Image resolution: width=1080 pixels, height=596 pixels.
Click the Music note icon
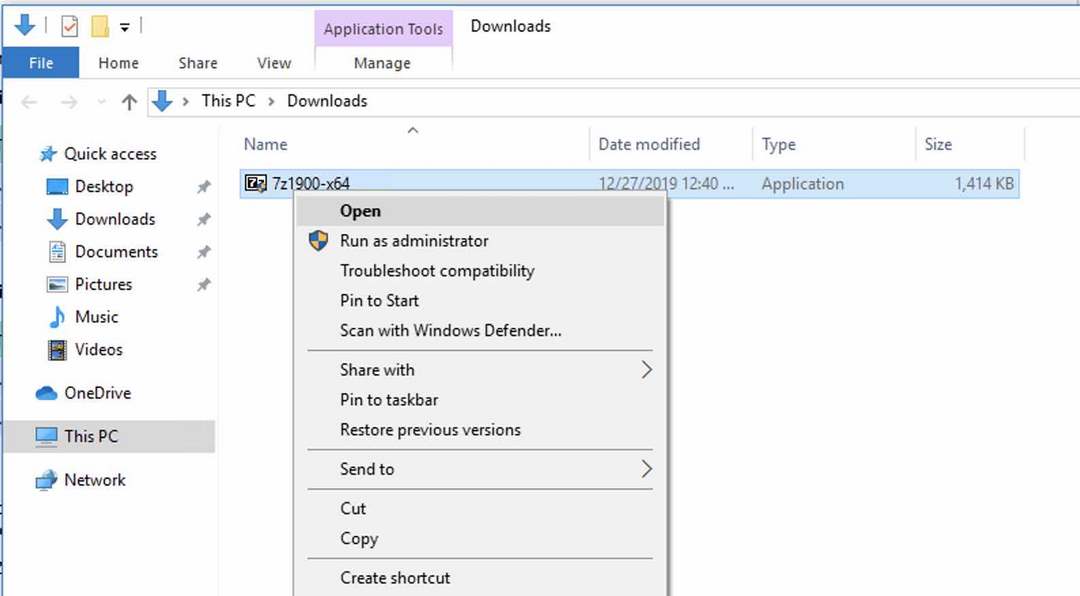click(x=57, y=317)
